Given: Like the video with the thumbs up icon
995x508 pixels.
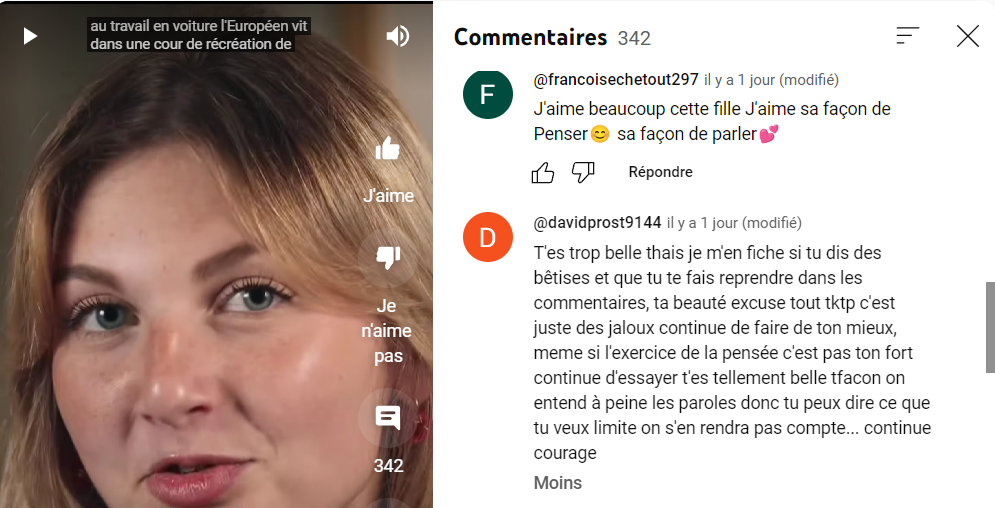Looking at the screenshot, I should pyautogui.click(x=388, y=149).
